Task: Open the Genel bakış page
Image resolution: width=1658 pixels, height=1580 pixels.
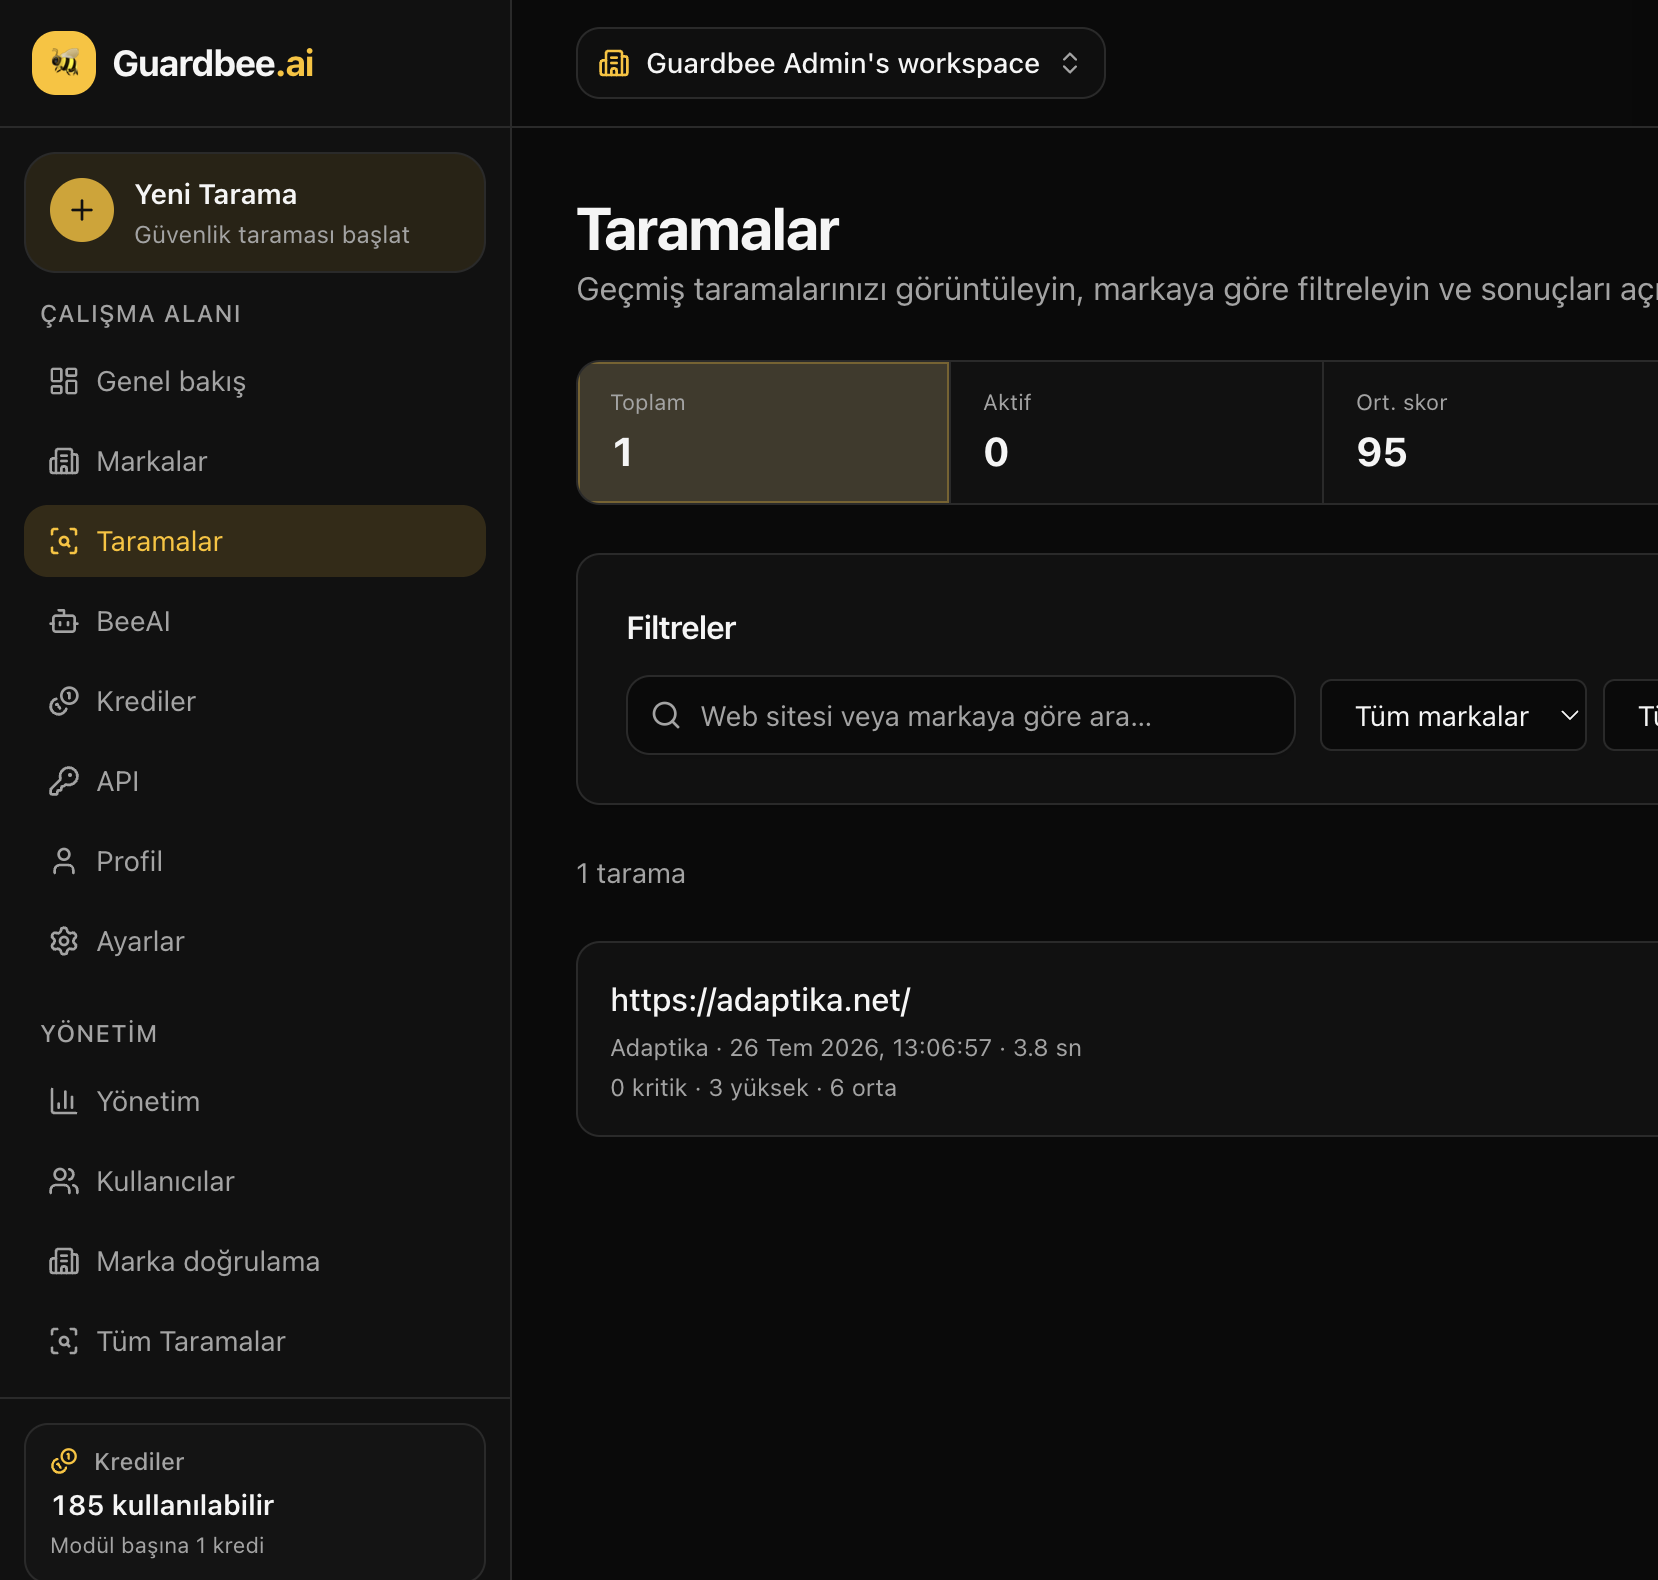Action: [255, 381]
